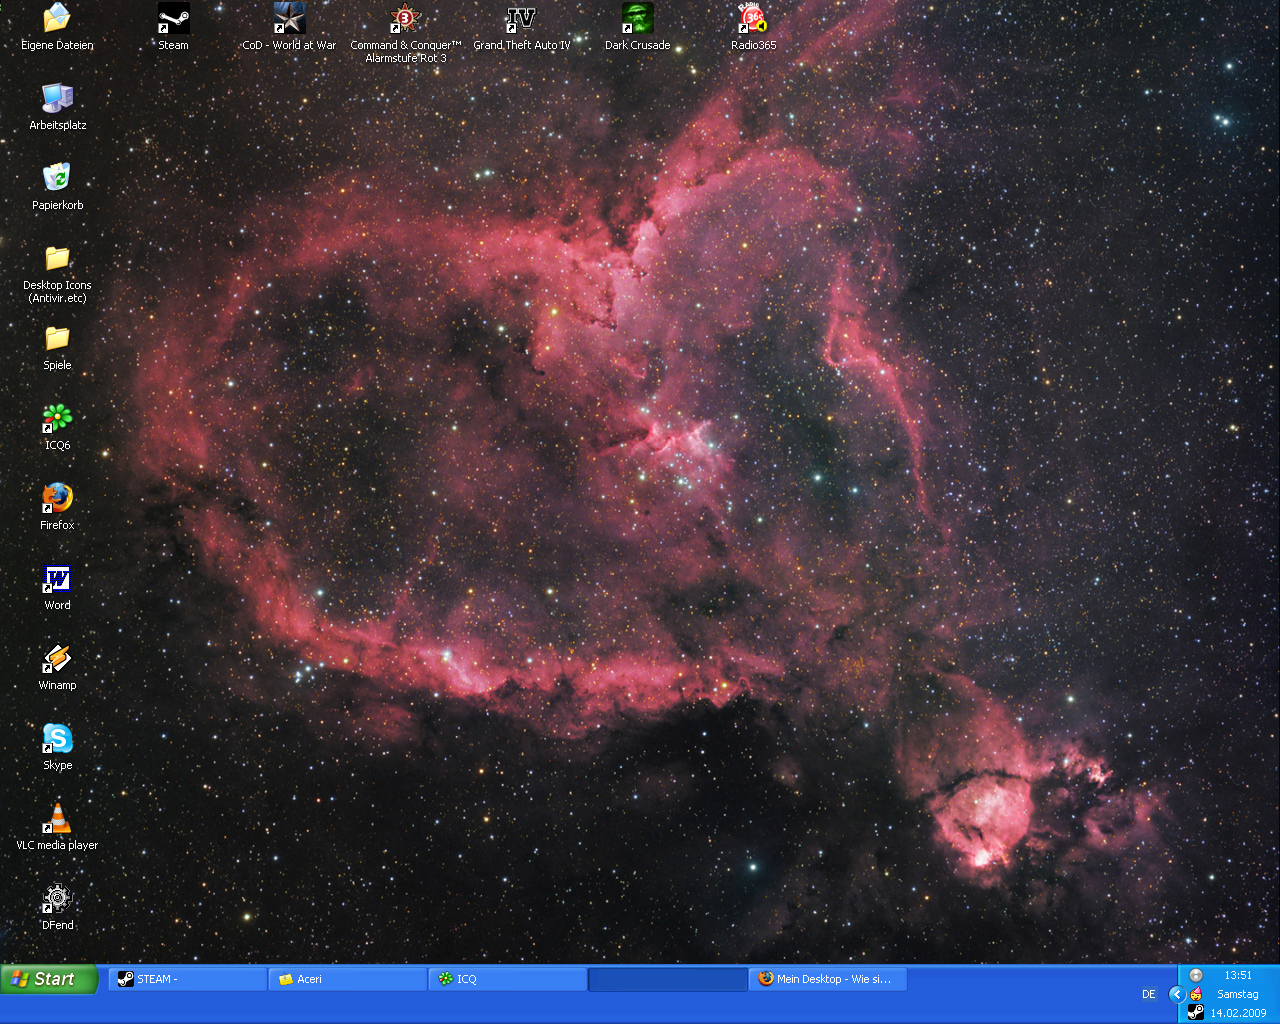Click the Dark Crusade desktop icon
1280x1024 pixels.
[x=637, y=19]
